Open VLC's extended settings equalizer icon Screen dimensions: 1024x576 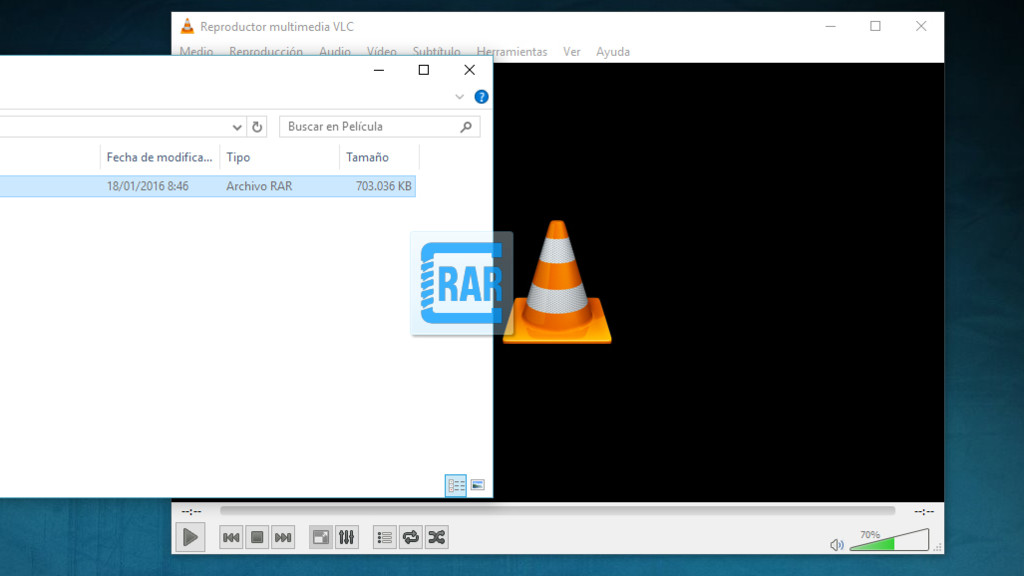346,537
